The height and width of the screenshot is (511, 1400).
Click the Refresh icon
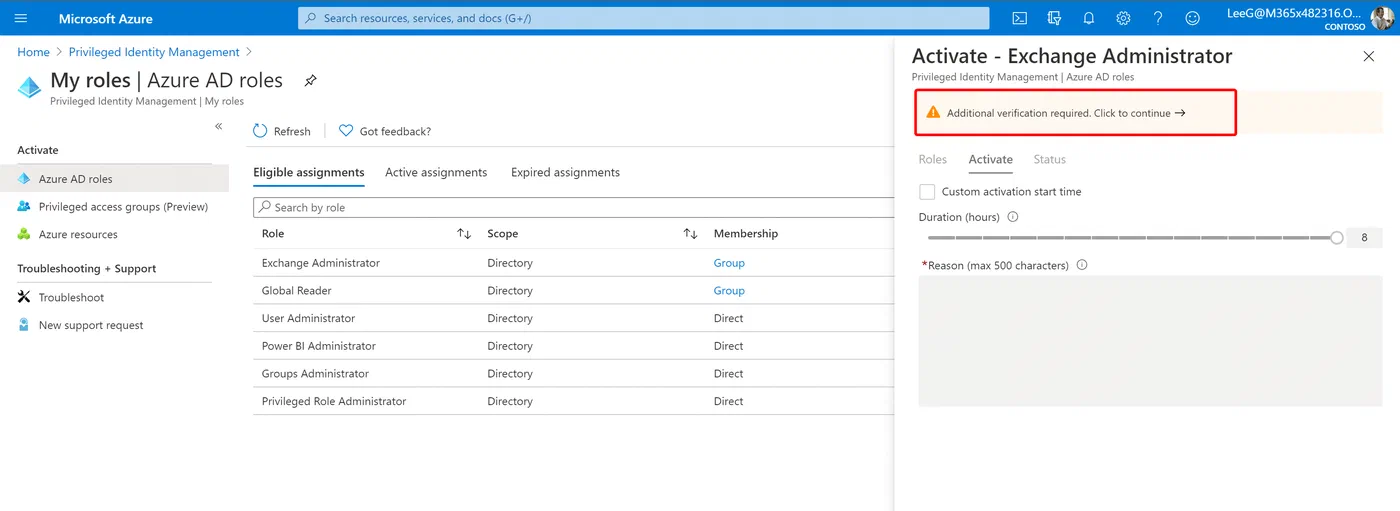(x=260, y=131)
